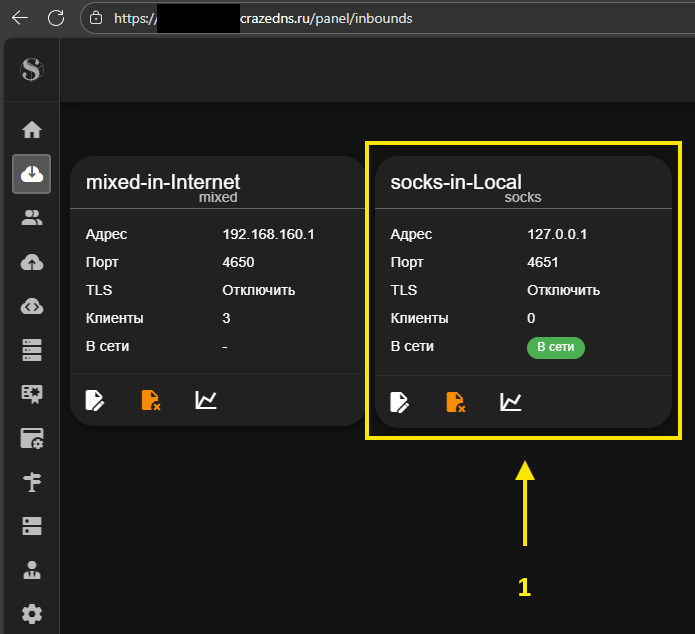Edit the socks-in-Local inbound

click(399, 402)
